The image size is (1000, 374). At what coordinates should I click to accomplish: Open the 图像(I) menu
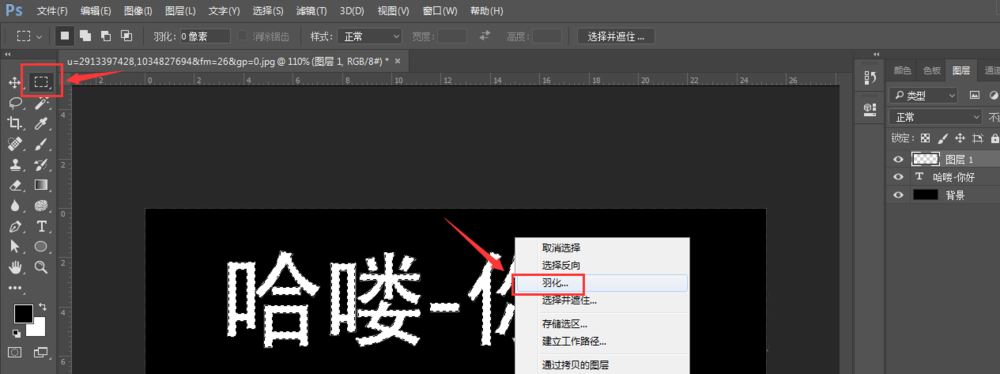(x=138, y=11)
